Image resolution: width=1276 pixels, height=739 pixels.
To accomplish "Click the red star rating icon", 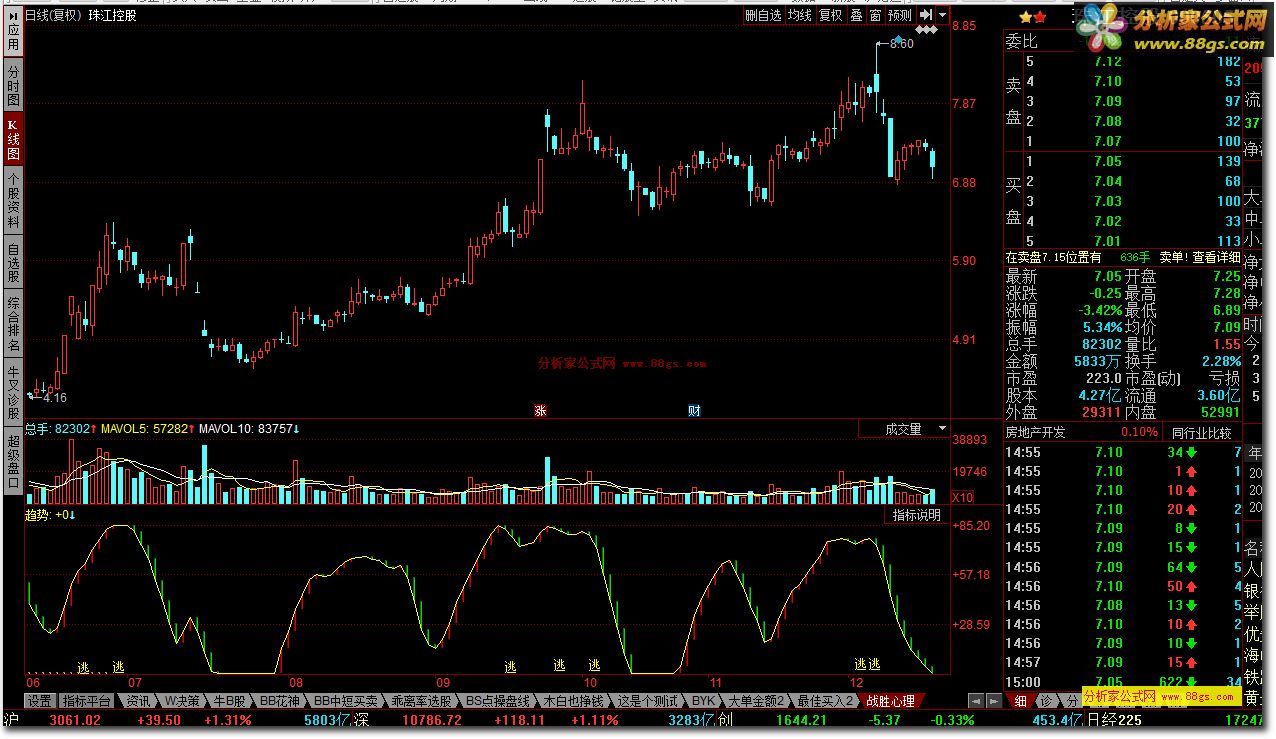I will (1039, 17).
